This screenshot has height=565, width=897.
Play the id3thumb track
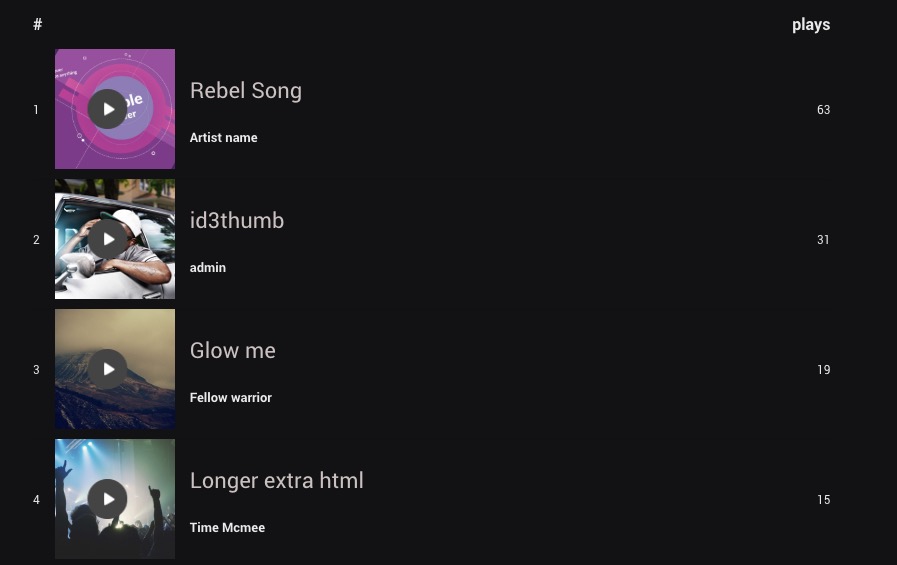click(107, 239)
